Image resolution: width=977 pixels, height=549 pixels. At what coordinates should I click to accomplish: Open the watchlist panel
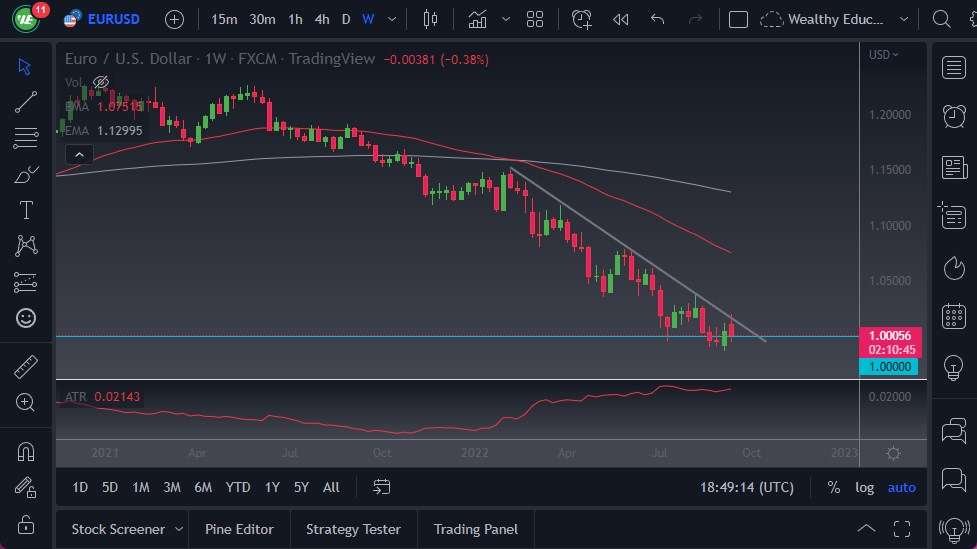(x=954, y=67)
